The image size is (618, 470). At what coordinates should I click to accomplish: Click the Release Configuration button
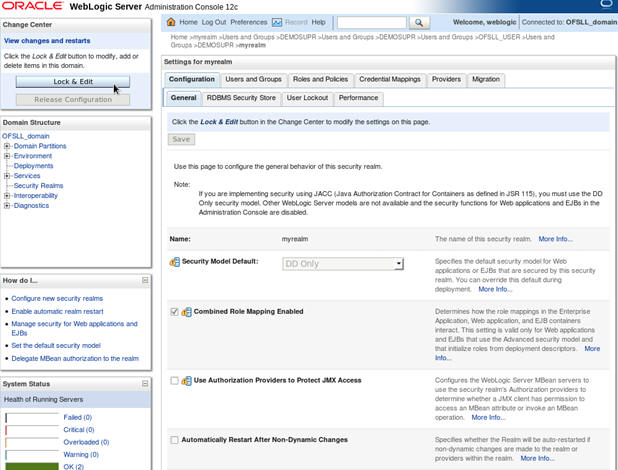(73, 100)
